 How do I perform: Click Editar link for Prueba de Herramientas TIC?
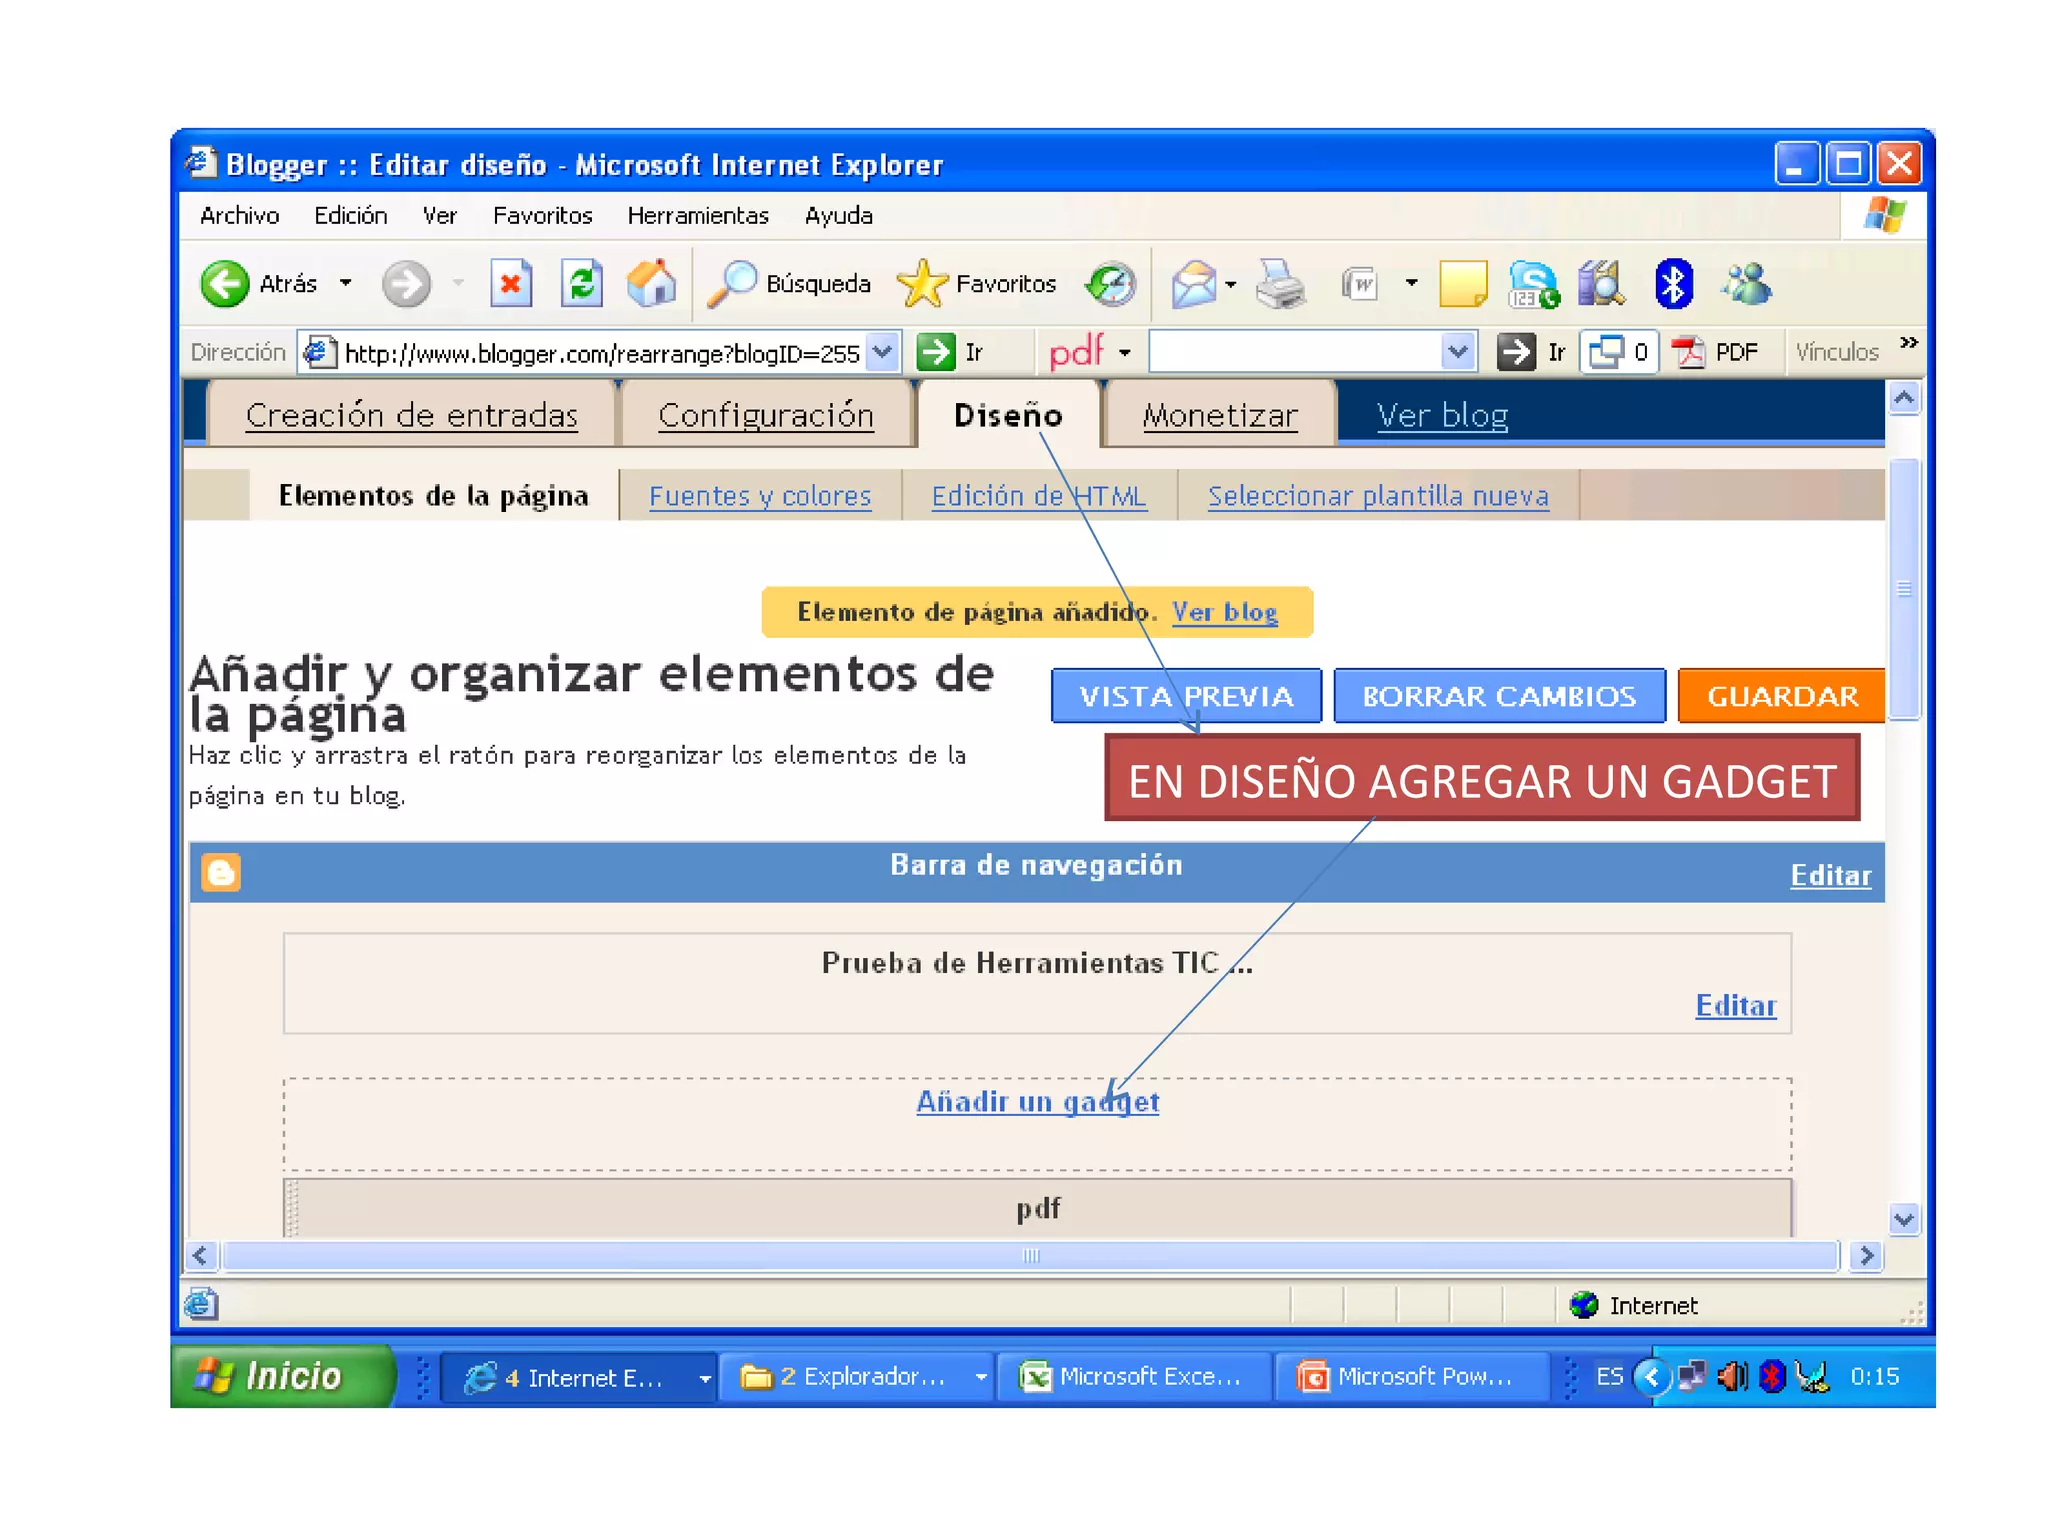1736,1006
